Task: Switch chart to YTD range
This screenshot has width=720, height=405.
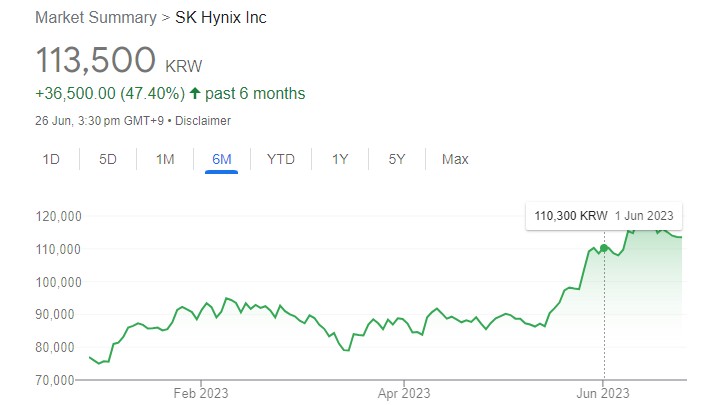Action: click(280, 159)
